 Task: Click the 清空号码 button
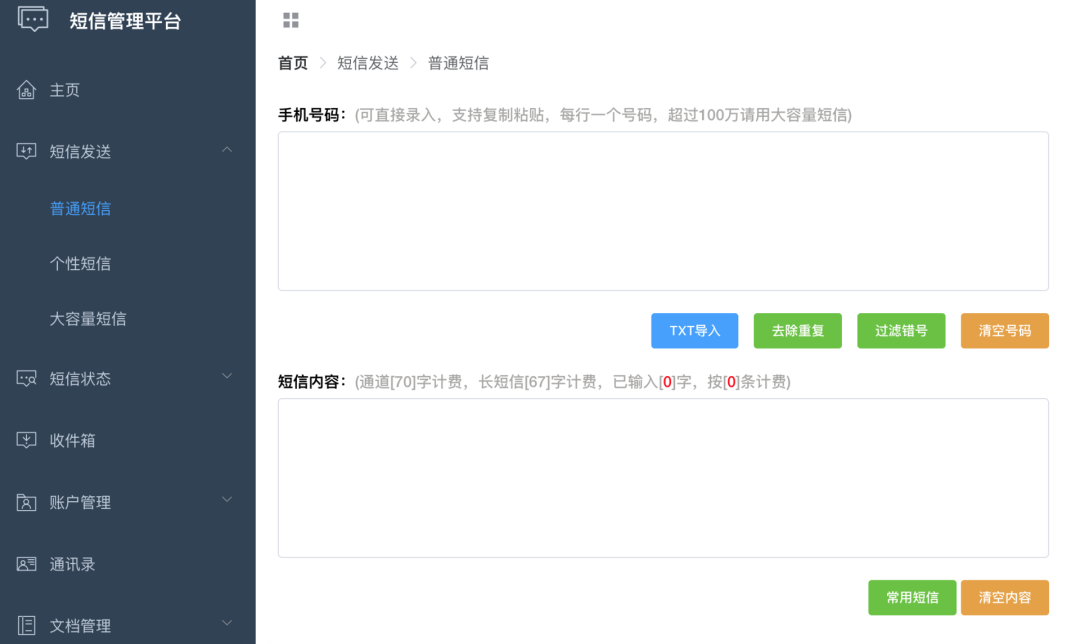pyautogui.click(x=1005, y=331)
